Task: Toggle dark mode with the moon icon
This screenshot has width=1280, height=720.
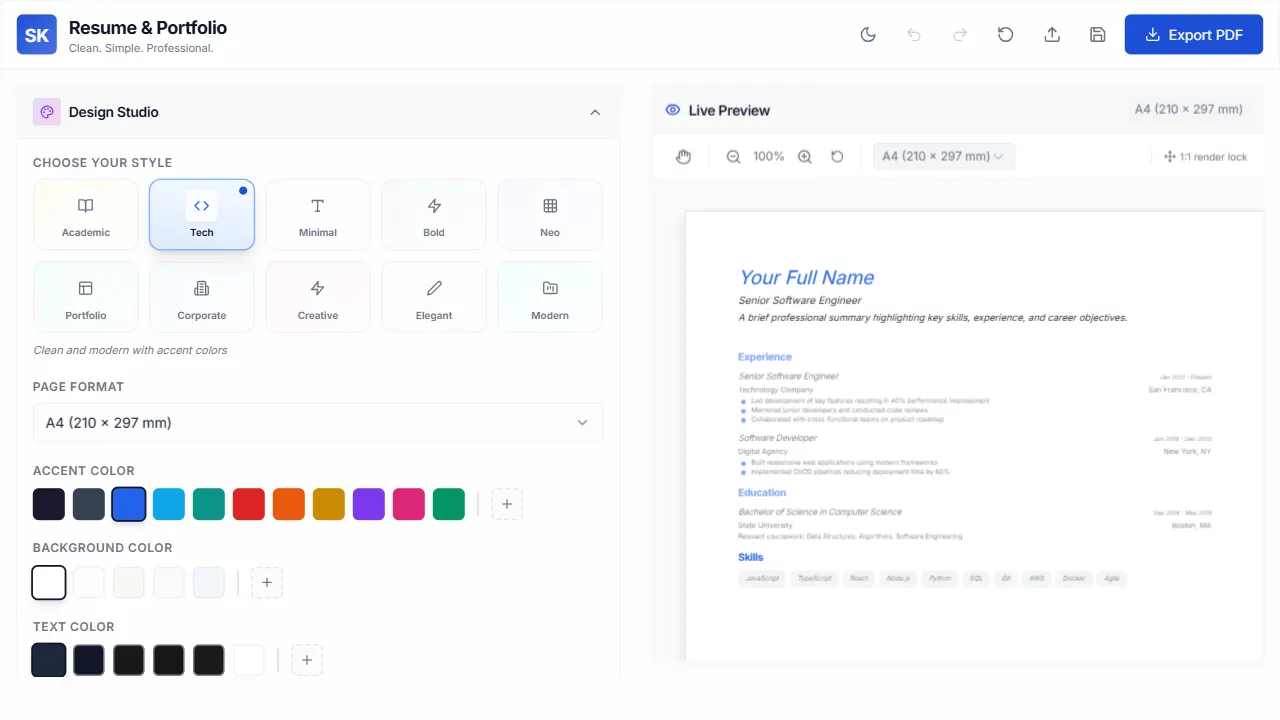Action: (x=868, y=35)
